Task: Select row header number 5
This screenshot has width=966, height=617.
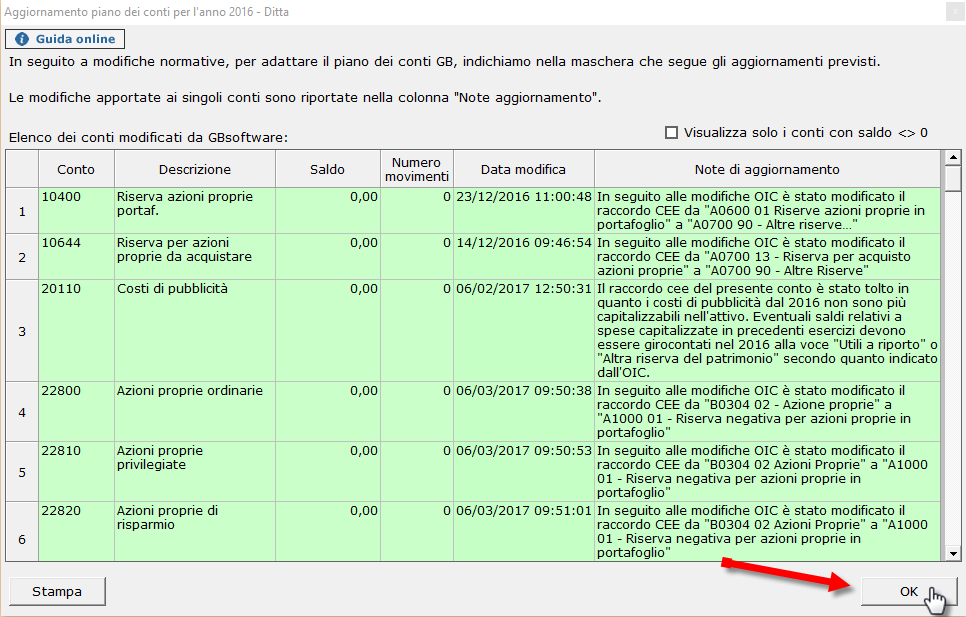Action: coord(22,472)
